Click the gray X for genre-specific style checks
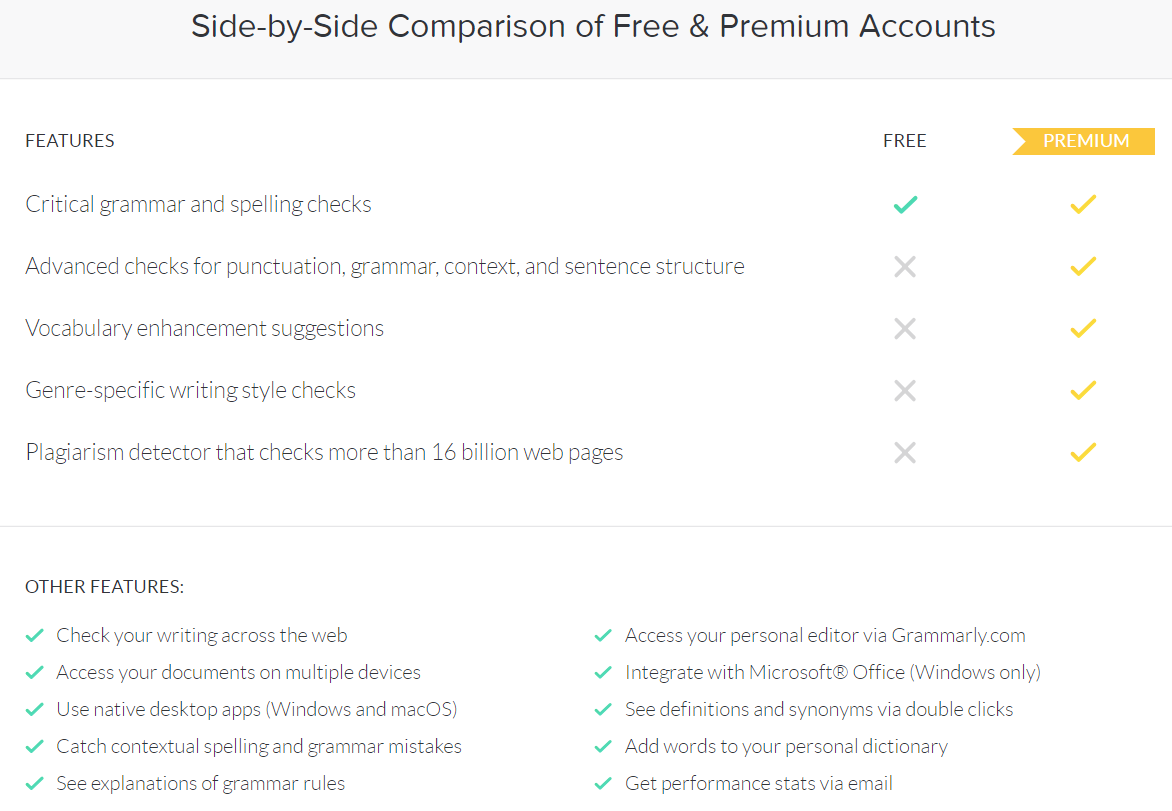 (x=905, y=390)
